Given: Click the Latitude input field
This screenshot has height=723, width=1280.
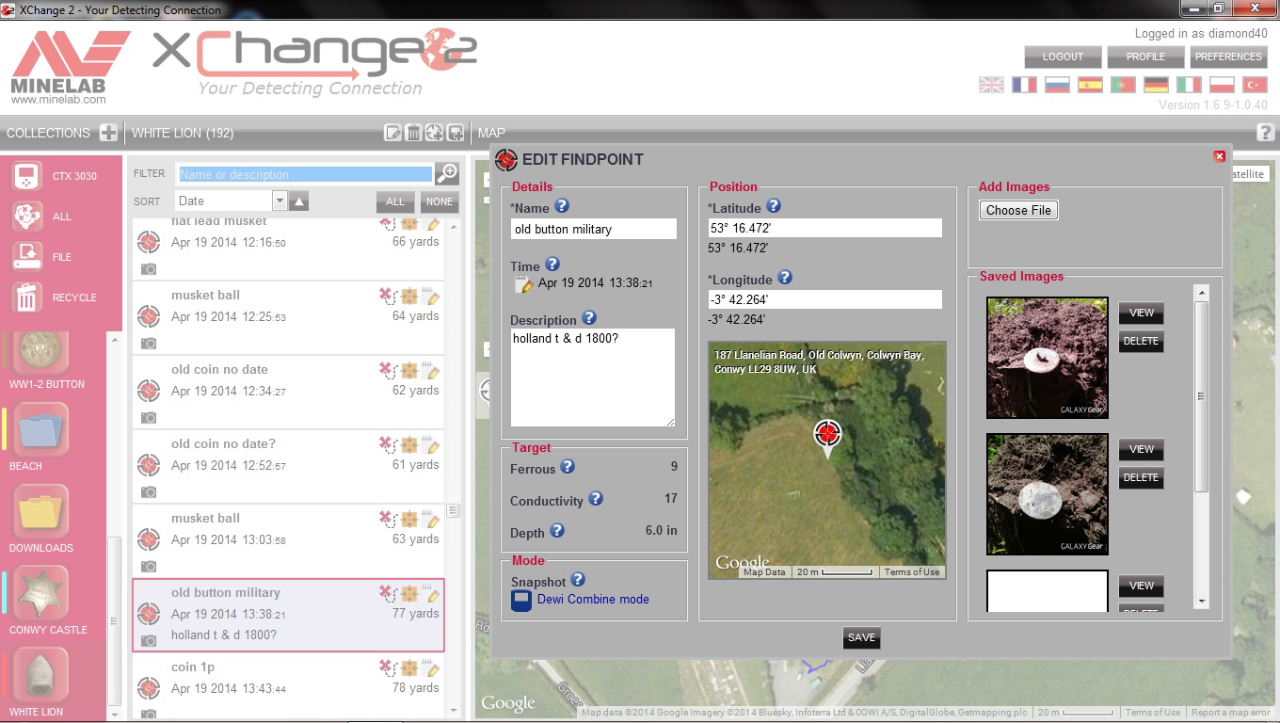Looking at the screenshot, I should [825, 228].
